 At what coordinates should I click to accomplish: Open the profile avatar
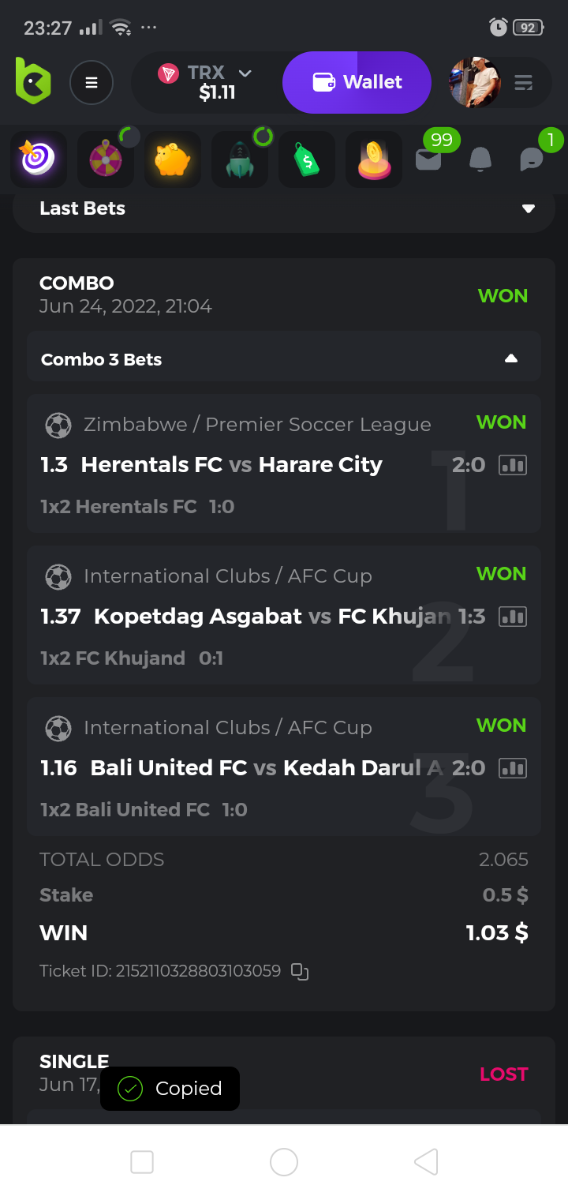pos(474,82)
